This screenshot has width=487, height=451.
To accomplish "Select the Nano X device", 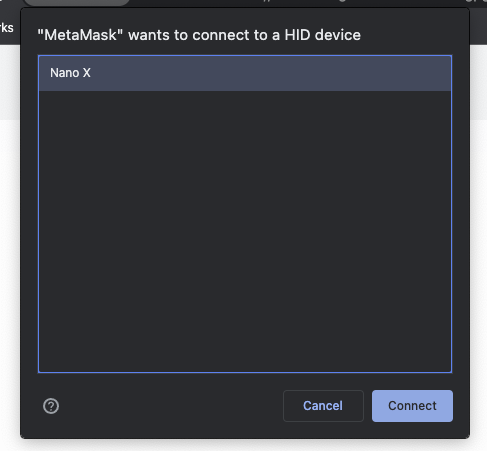I will (245, 73).
